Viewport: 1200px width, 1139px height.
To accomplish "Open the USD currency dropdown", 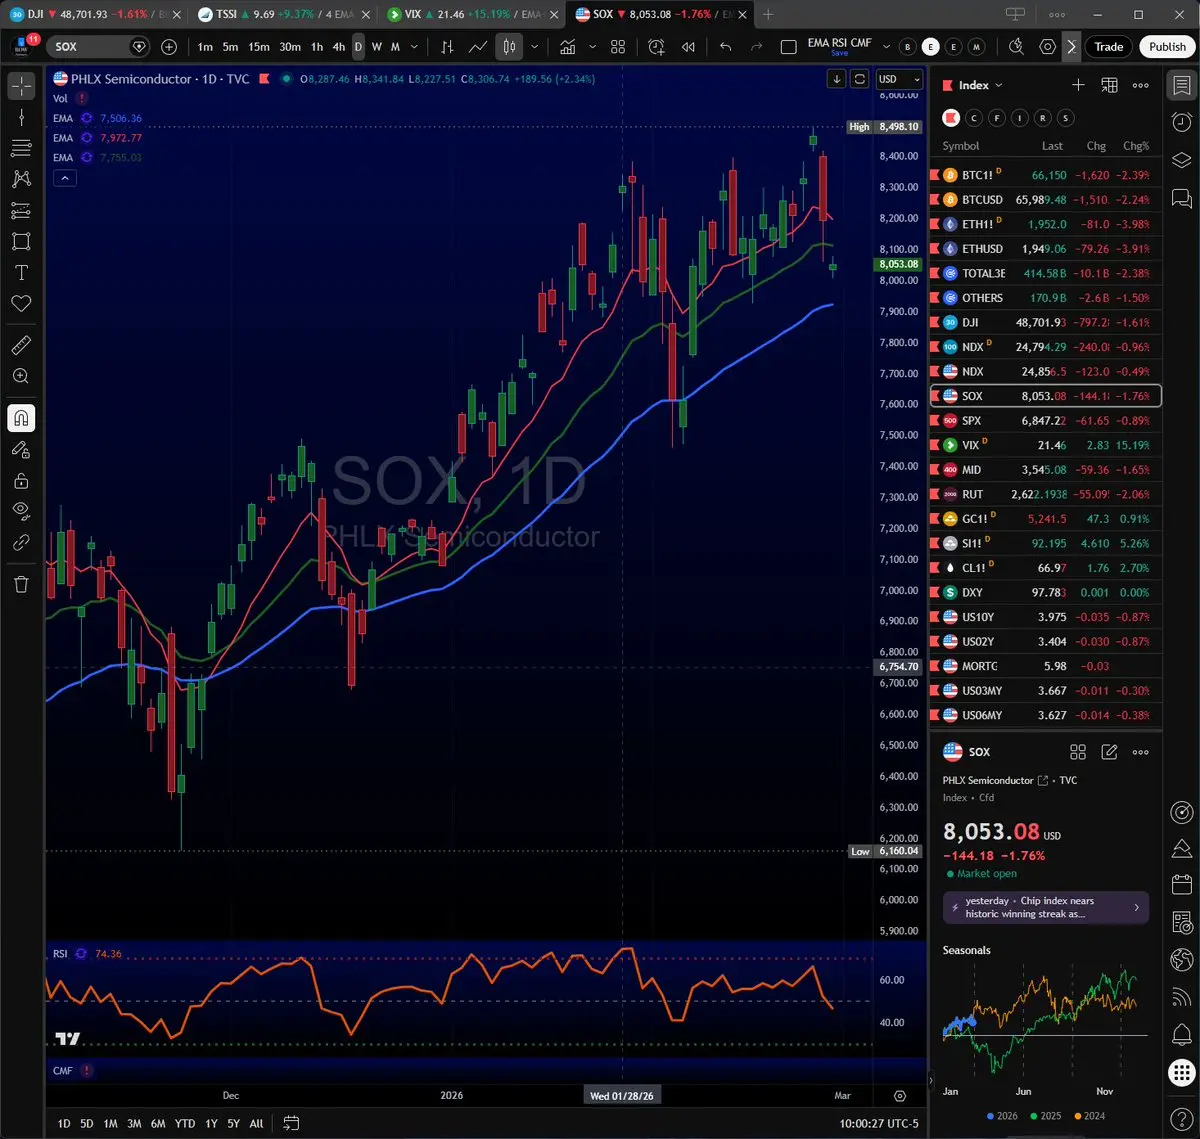I will tap(900, 79).
